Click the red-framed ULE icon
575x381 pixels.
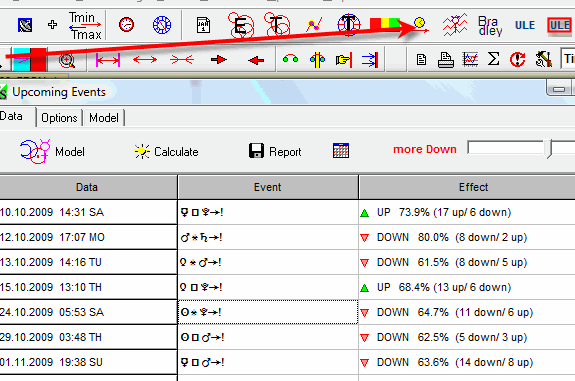559,25
